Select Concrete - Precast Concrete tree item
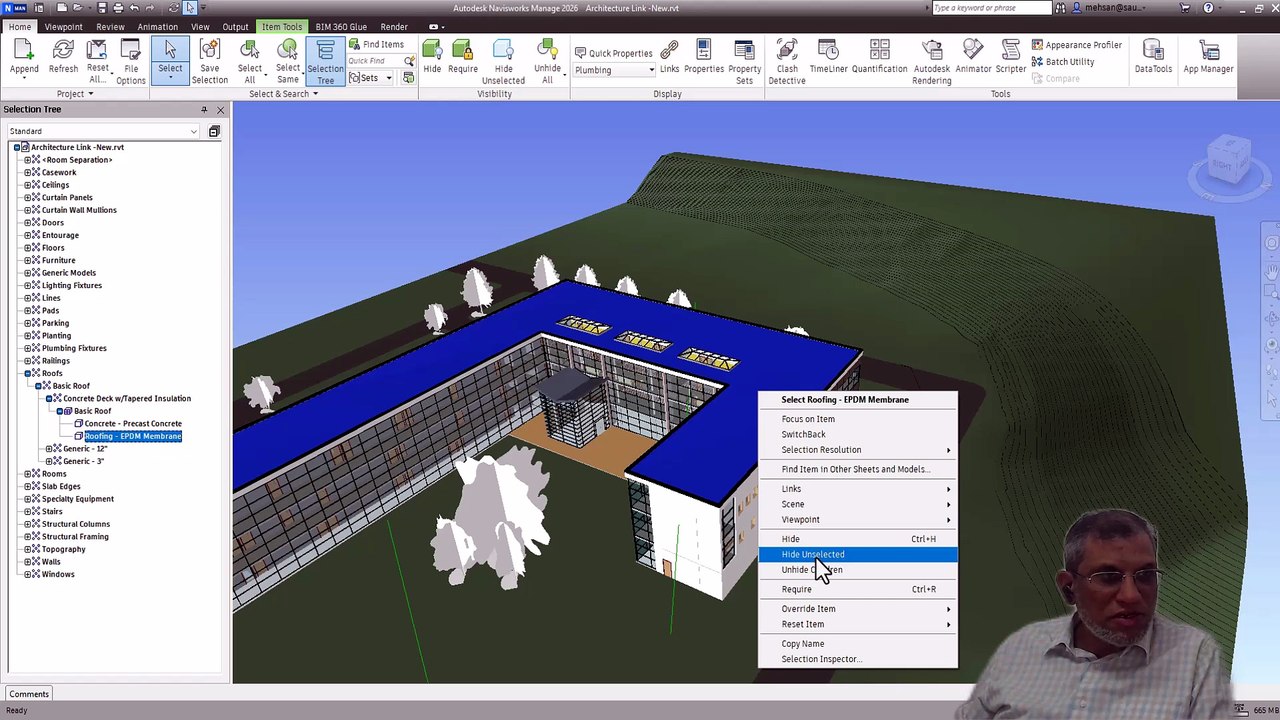This screenshot has width=1280, height=720. pyautogui.click(x=133, y=424)
